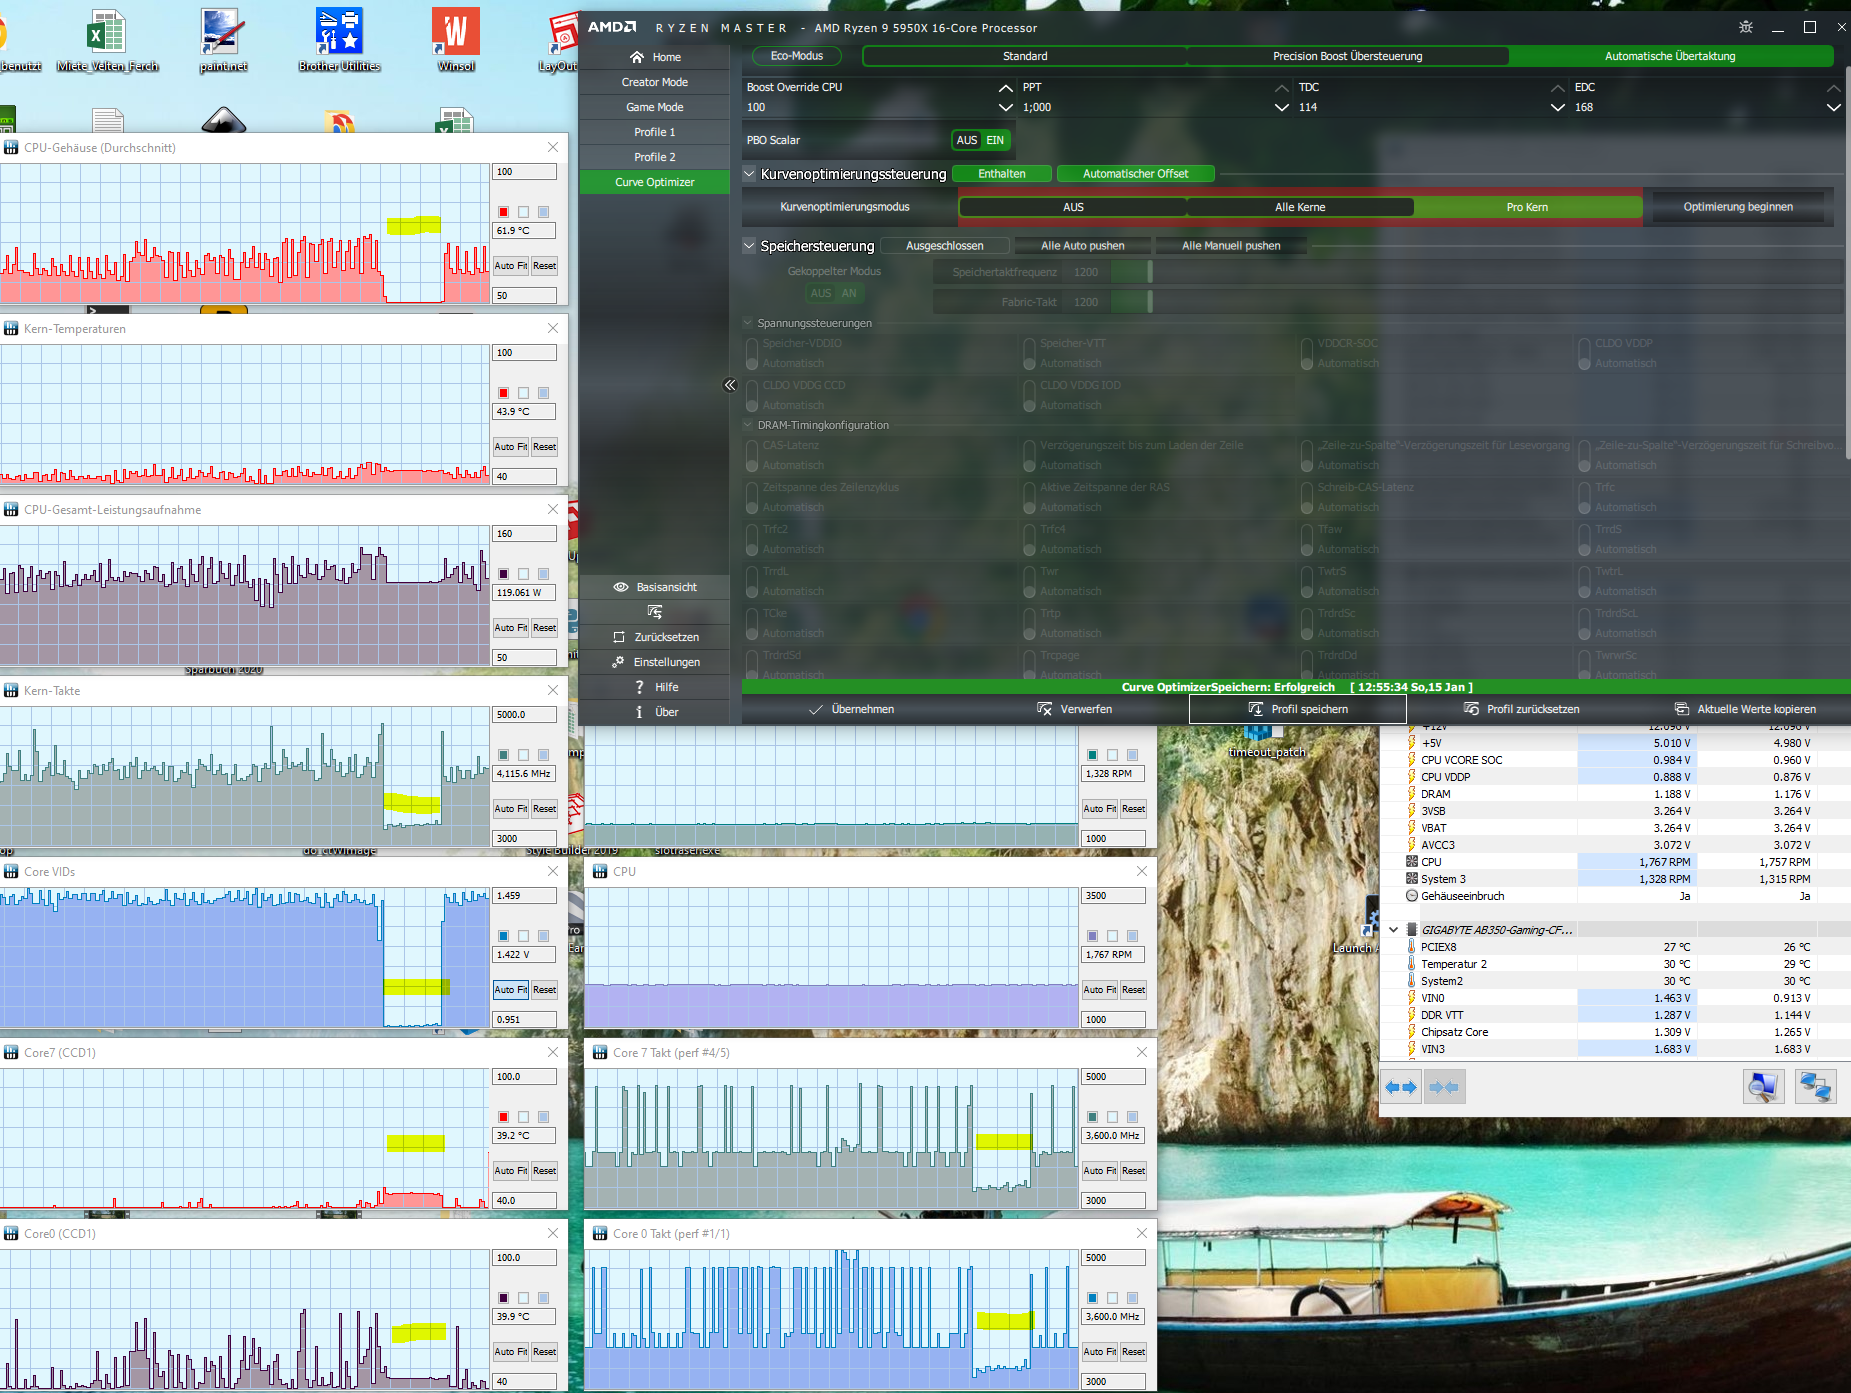
Task: Toggle the Speicher-VDDIO Automatisch switch
Action: tap(751, 353)
